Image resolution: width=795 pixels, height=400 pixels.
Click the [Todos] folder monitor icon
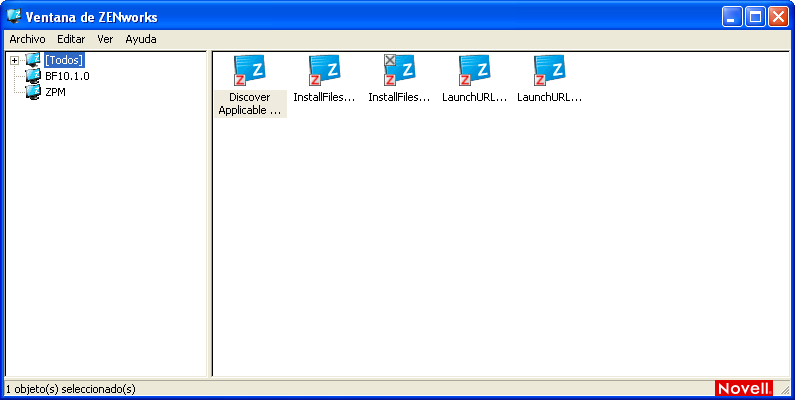tap(33, 60)
